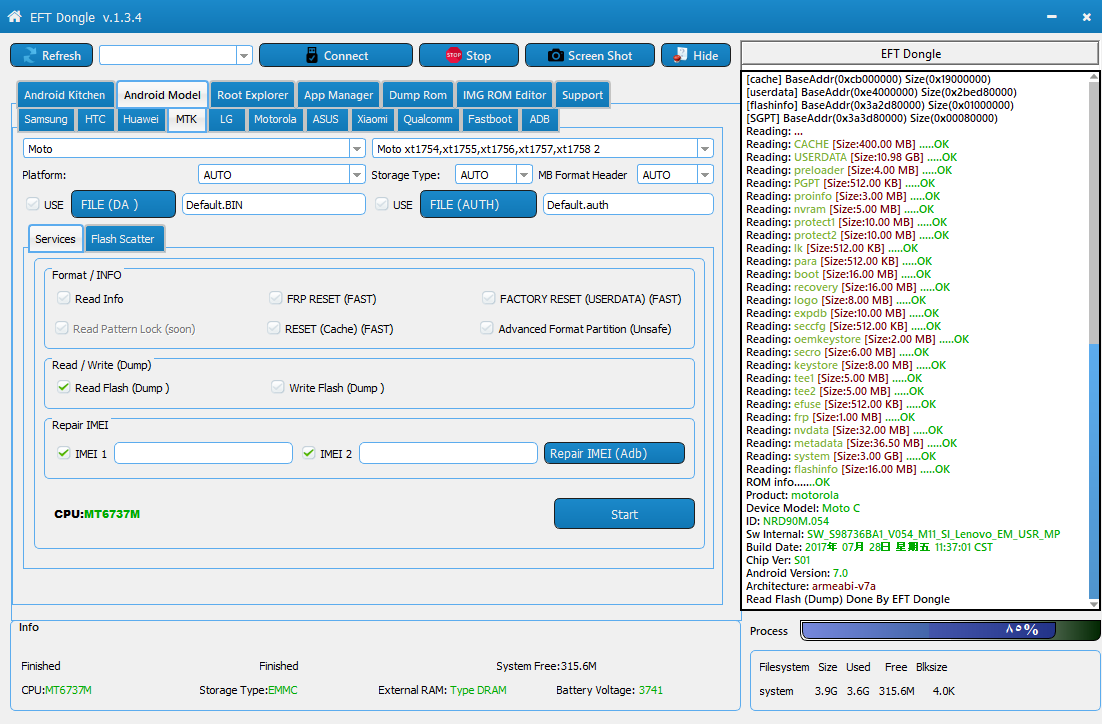Image resolution: width=1102 pixels, height=724 pixels.
Task: Toggle the IMEI 1 checkbox
Action: [x=64, y=453]
